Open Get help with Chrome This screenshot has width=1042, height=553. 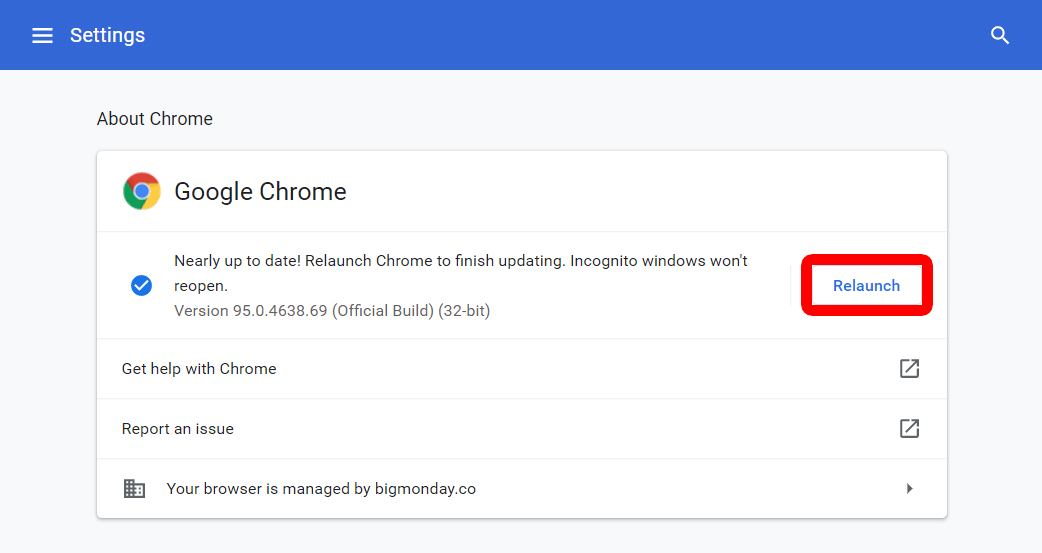(x=199, y=369)
